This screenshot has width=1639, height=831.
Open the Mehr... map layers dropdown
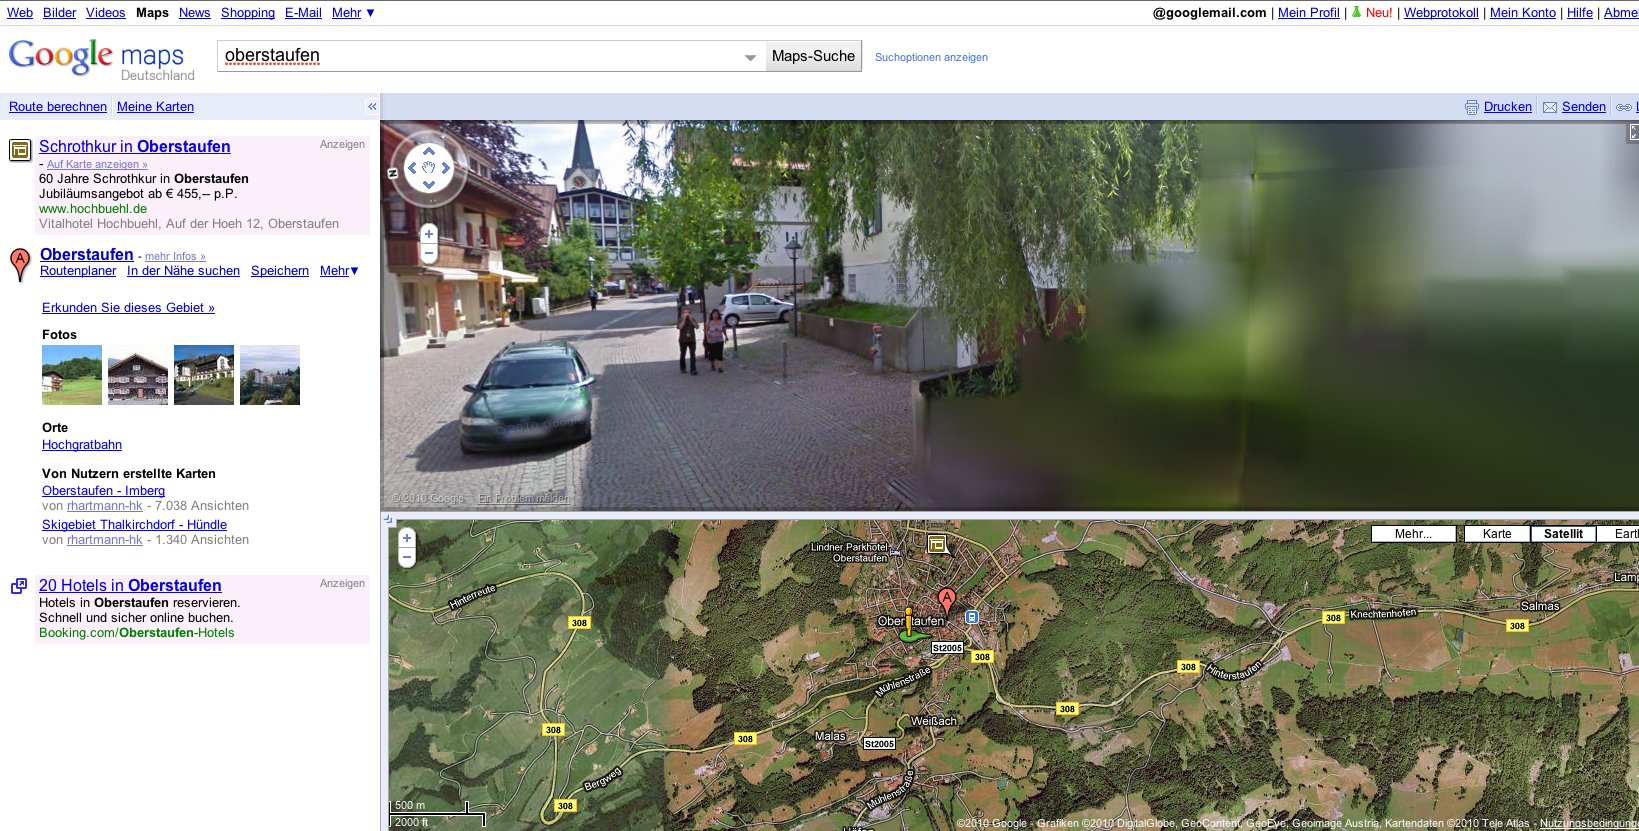tap(1413, 534)
